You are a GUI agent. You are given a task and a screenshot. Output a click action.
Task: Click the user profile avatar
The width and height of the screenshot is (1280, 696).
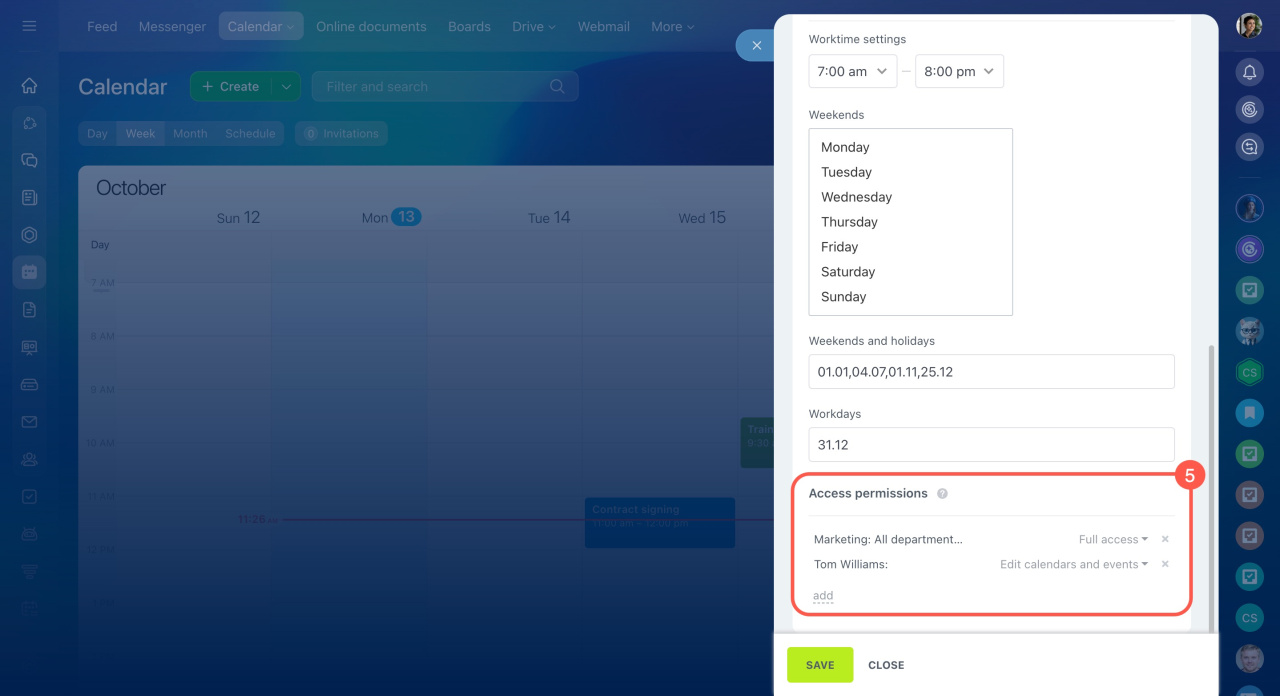[x=1249, y=26]
